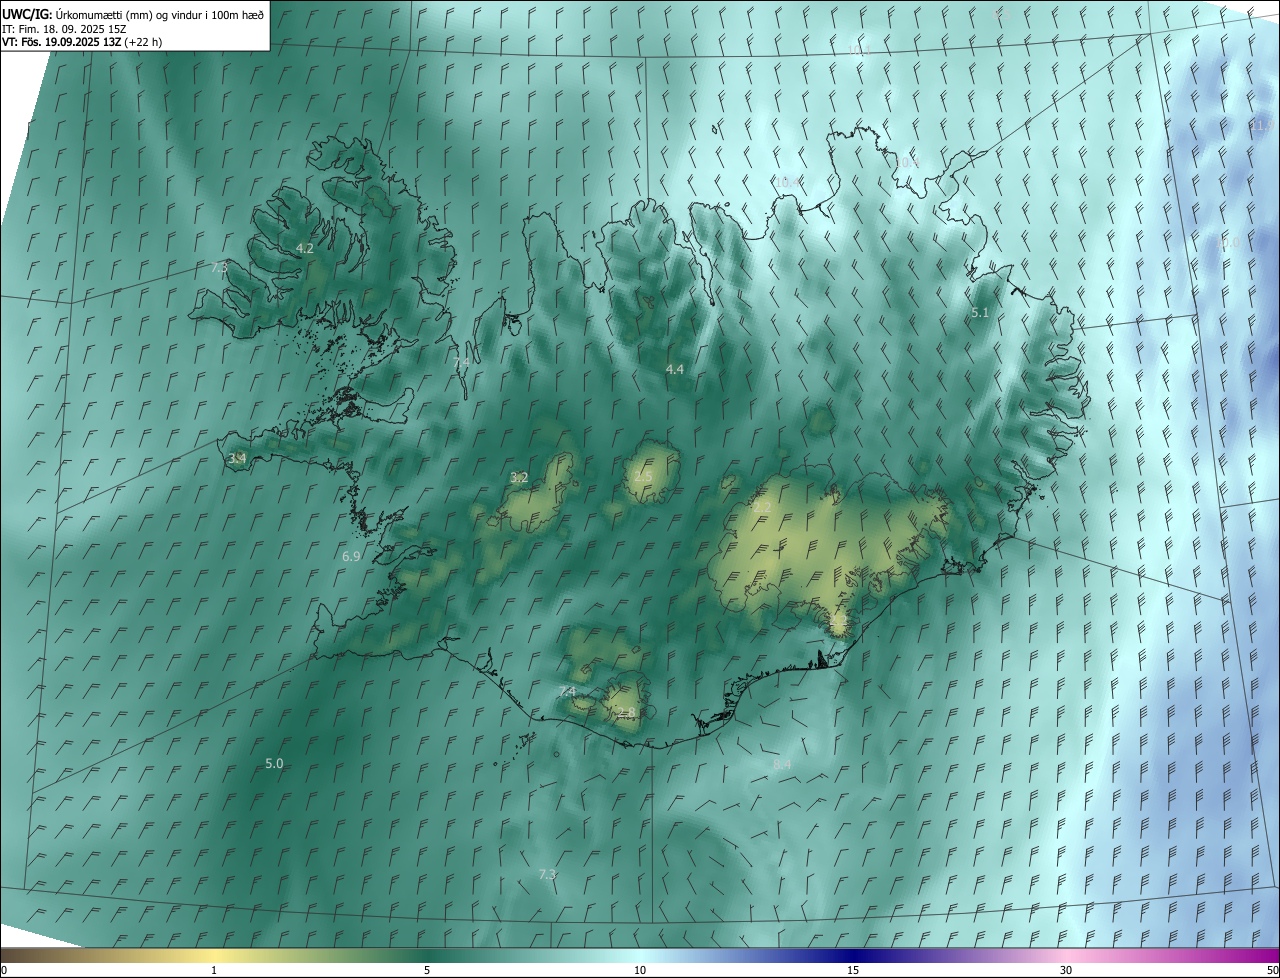Image resolution: width=1280 pixels, height=978 pixels.
Task: Click the valid time "VT: Fös. 19.09.2025 13Z"
Action: [x=62, y=42]
